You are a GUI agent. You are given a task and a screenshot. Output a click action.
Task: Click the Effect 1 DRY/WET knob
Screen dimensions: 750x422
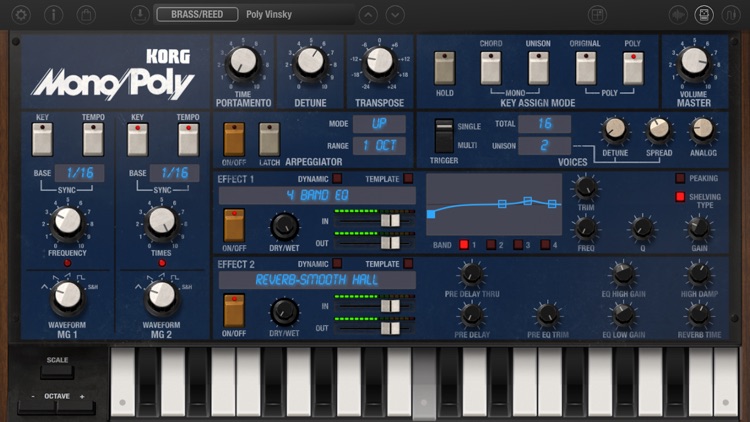tap(284, 227)
